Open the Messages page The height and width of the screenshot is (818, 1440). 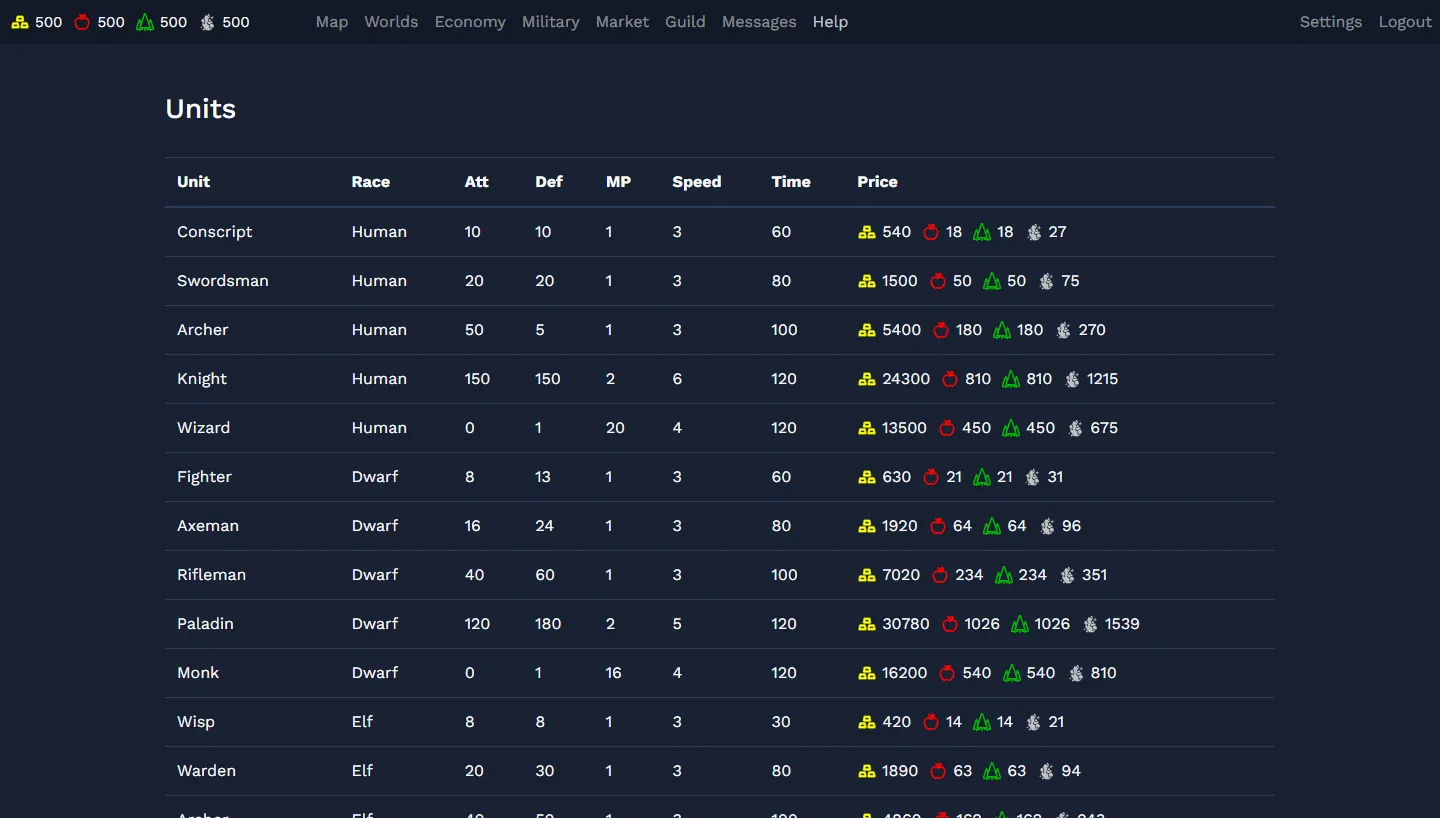point(759,22)
